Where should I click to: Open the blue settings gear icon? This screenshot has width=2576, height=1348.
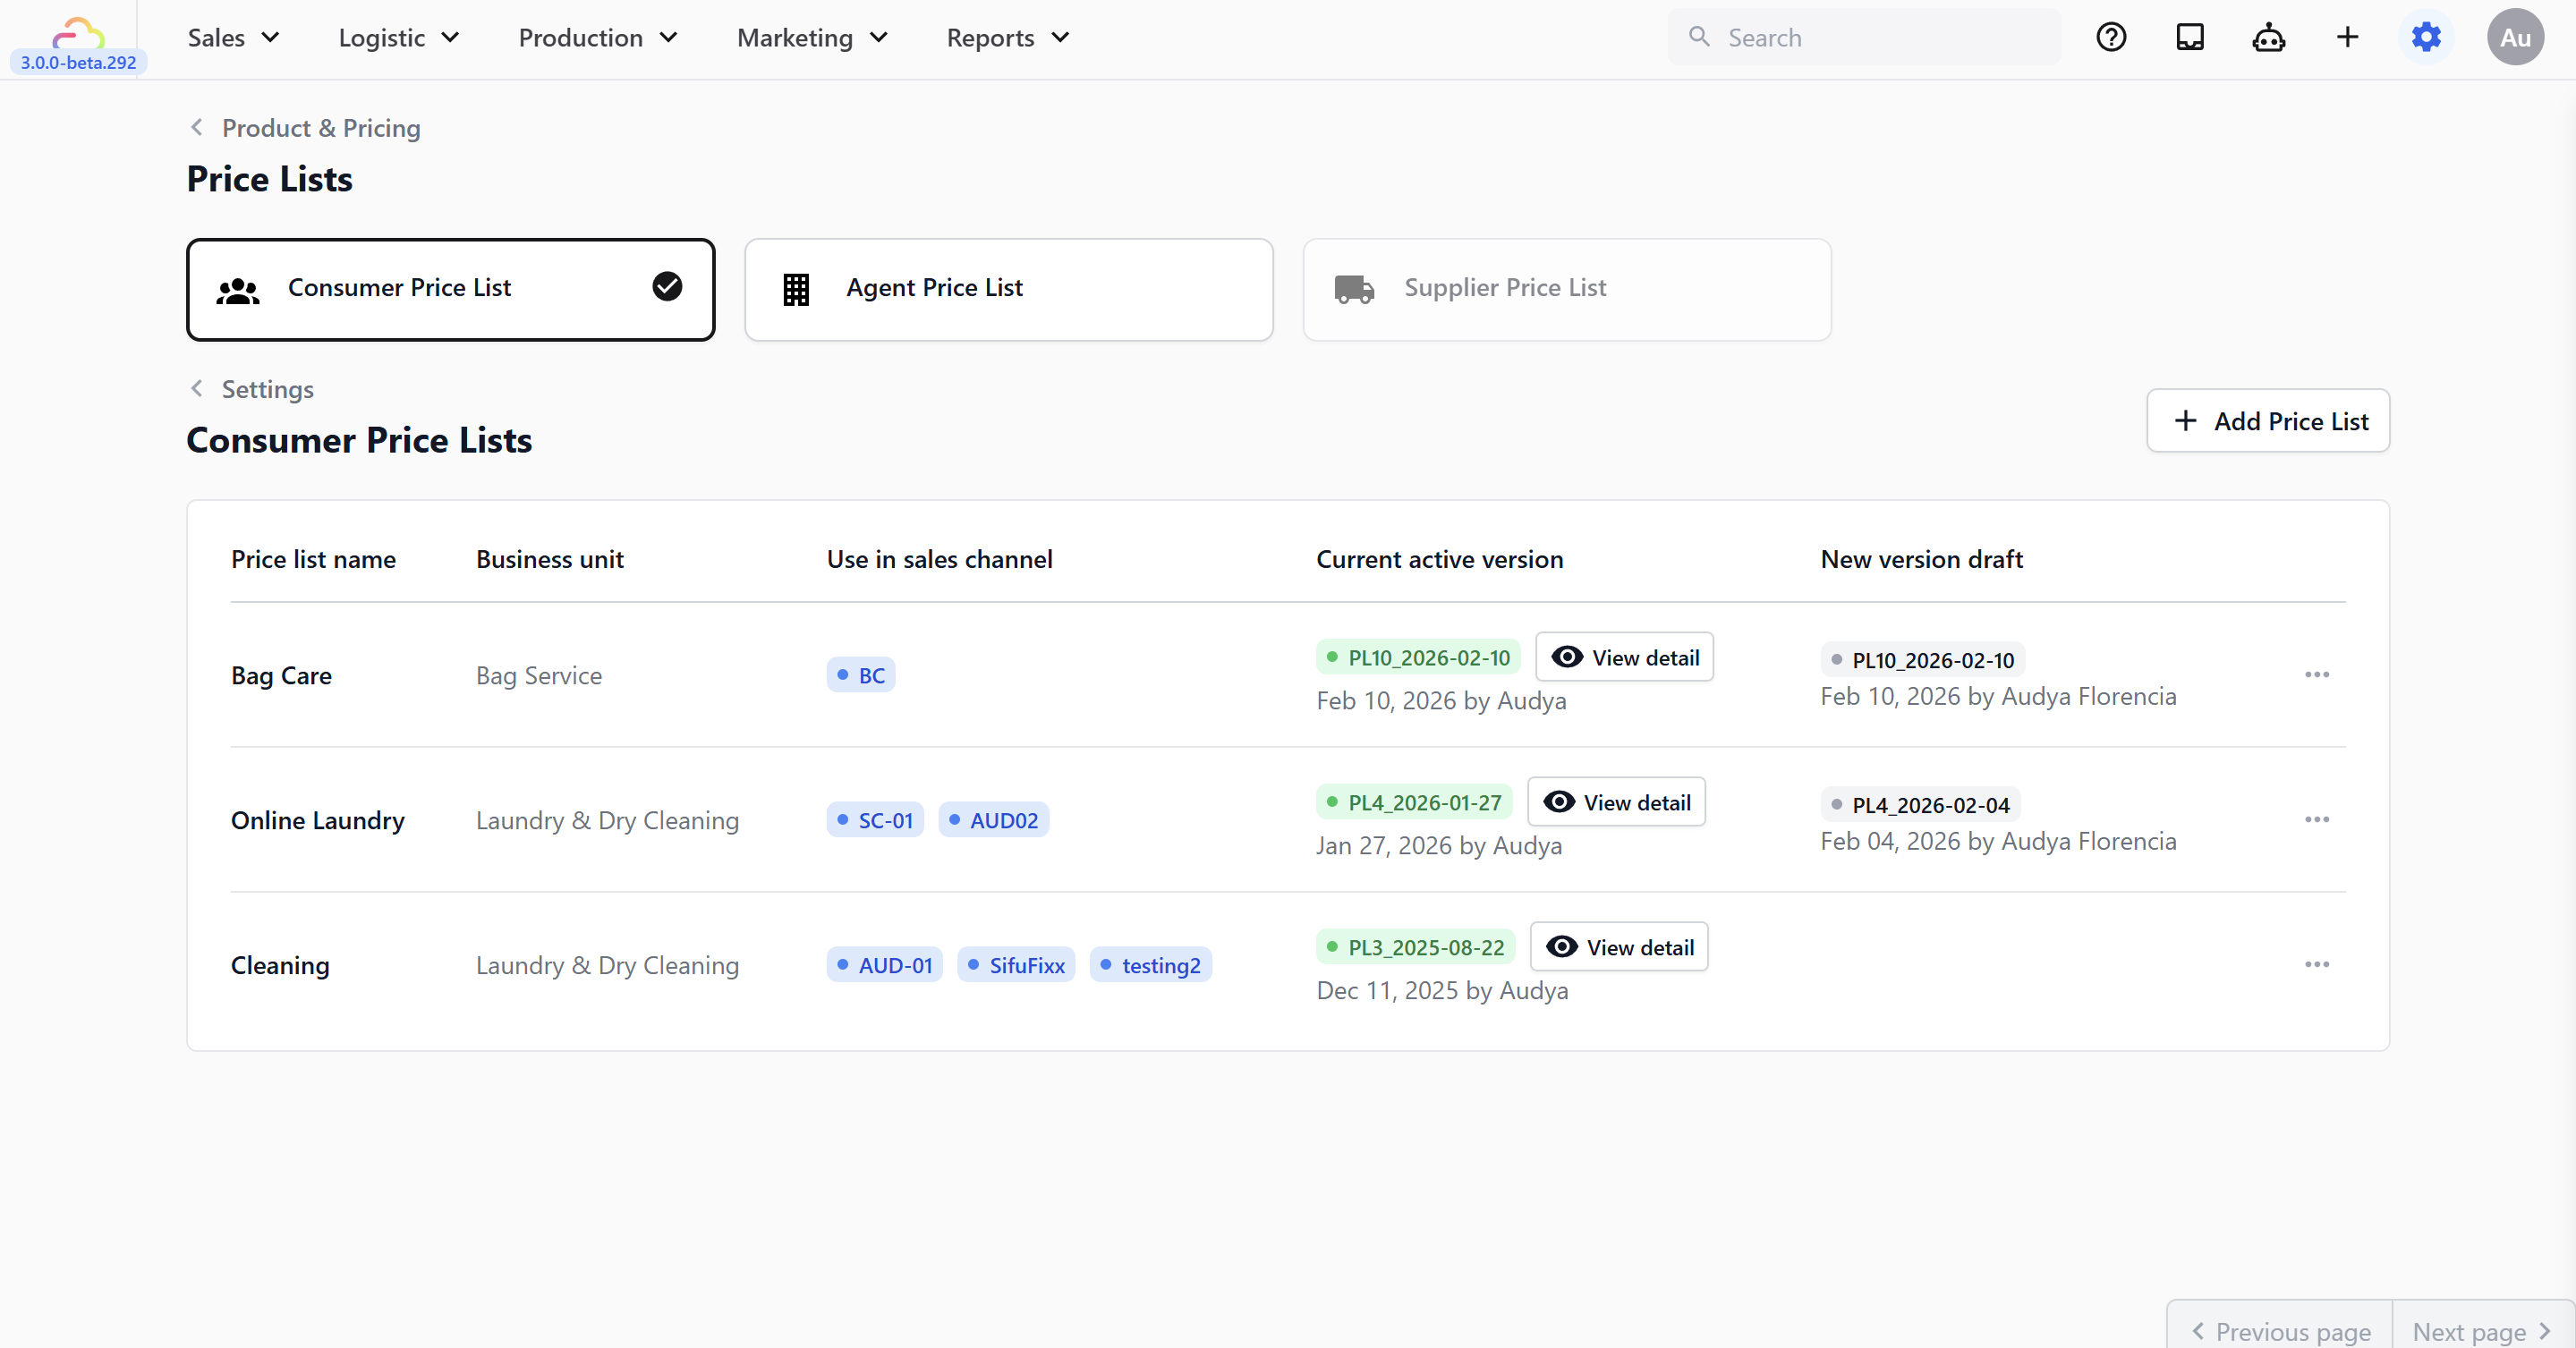2426,37
